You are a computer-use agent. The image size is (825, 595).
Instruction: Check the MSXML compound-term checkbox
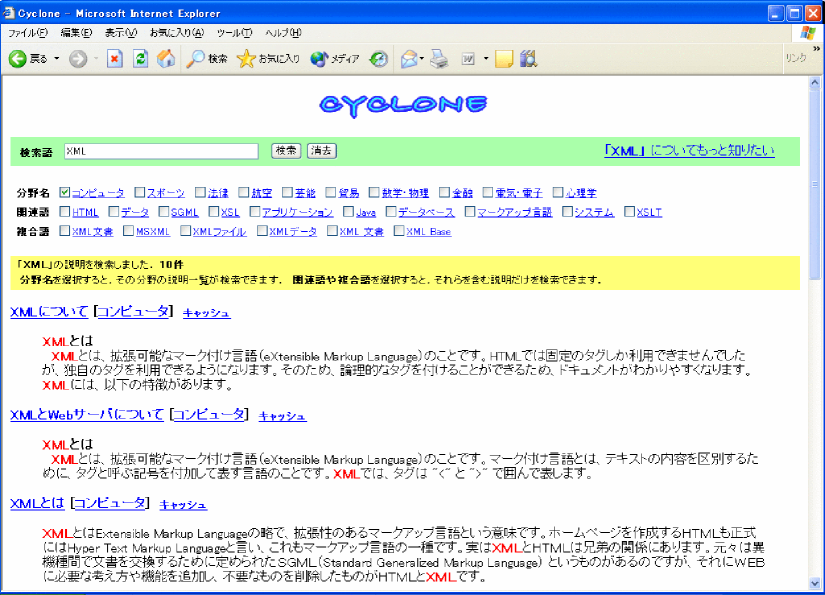tap(128, 230)
